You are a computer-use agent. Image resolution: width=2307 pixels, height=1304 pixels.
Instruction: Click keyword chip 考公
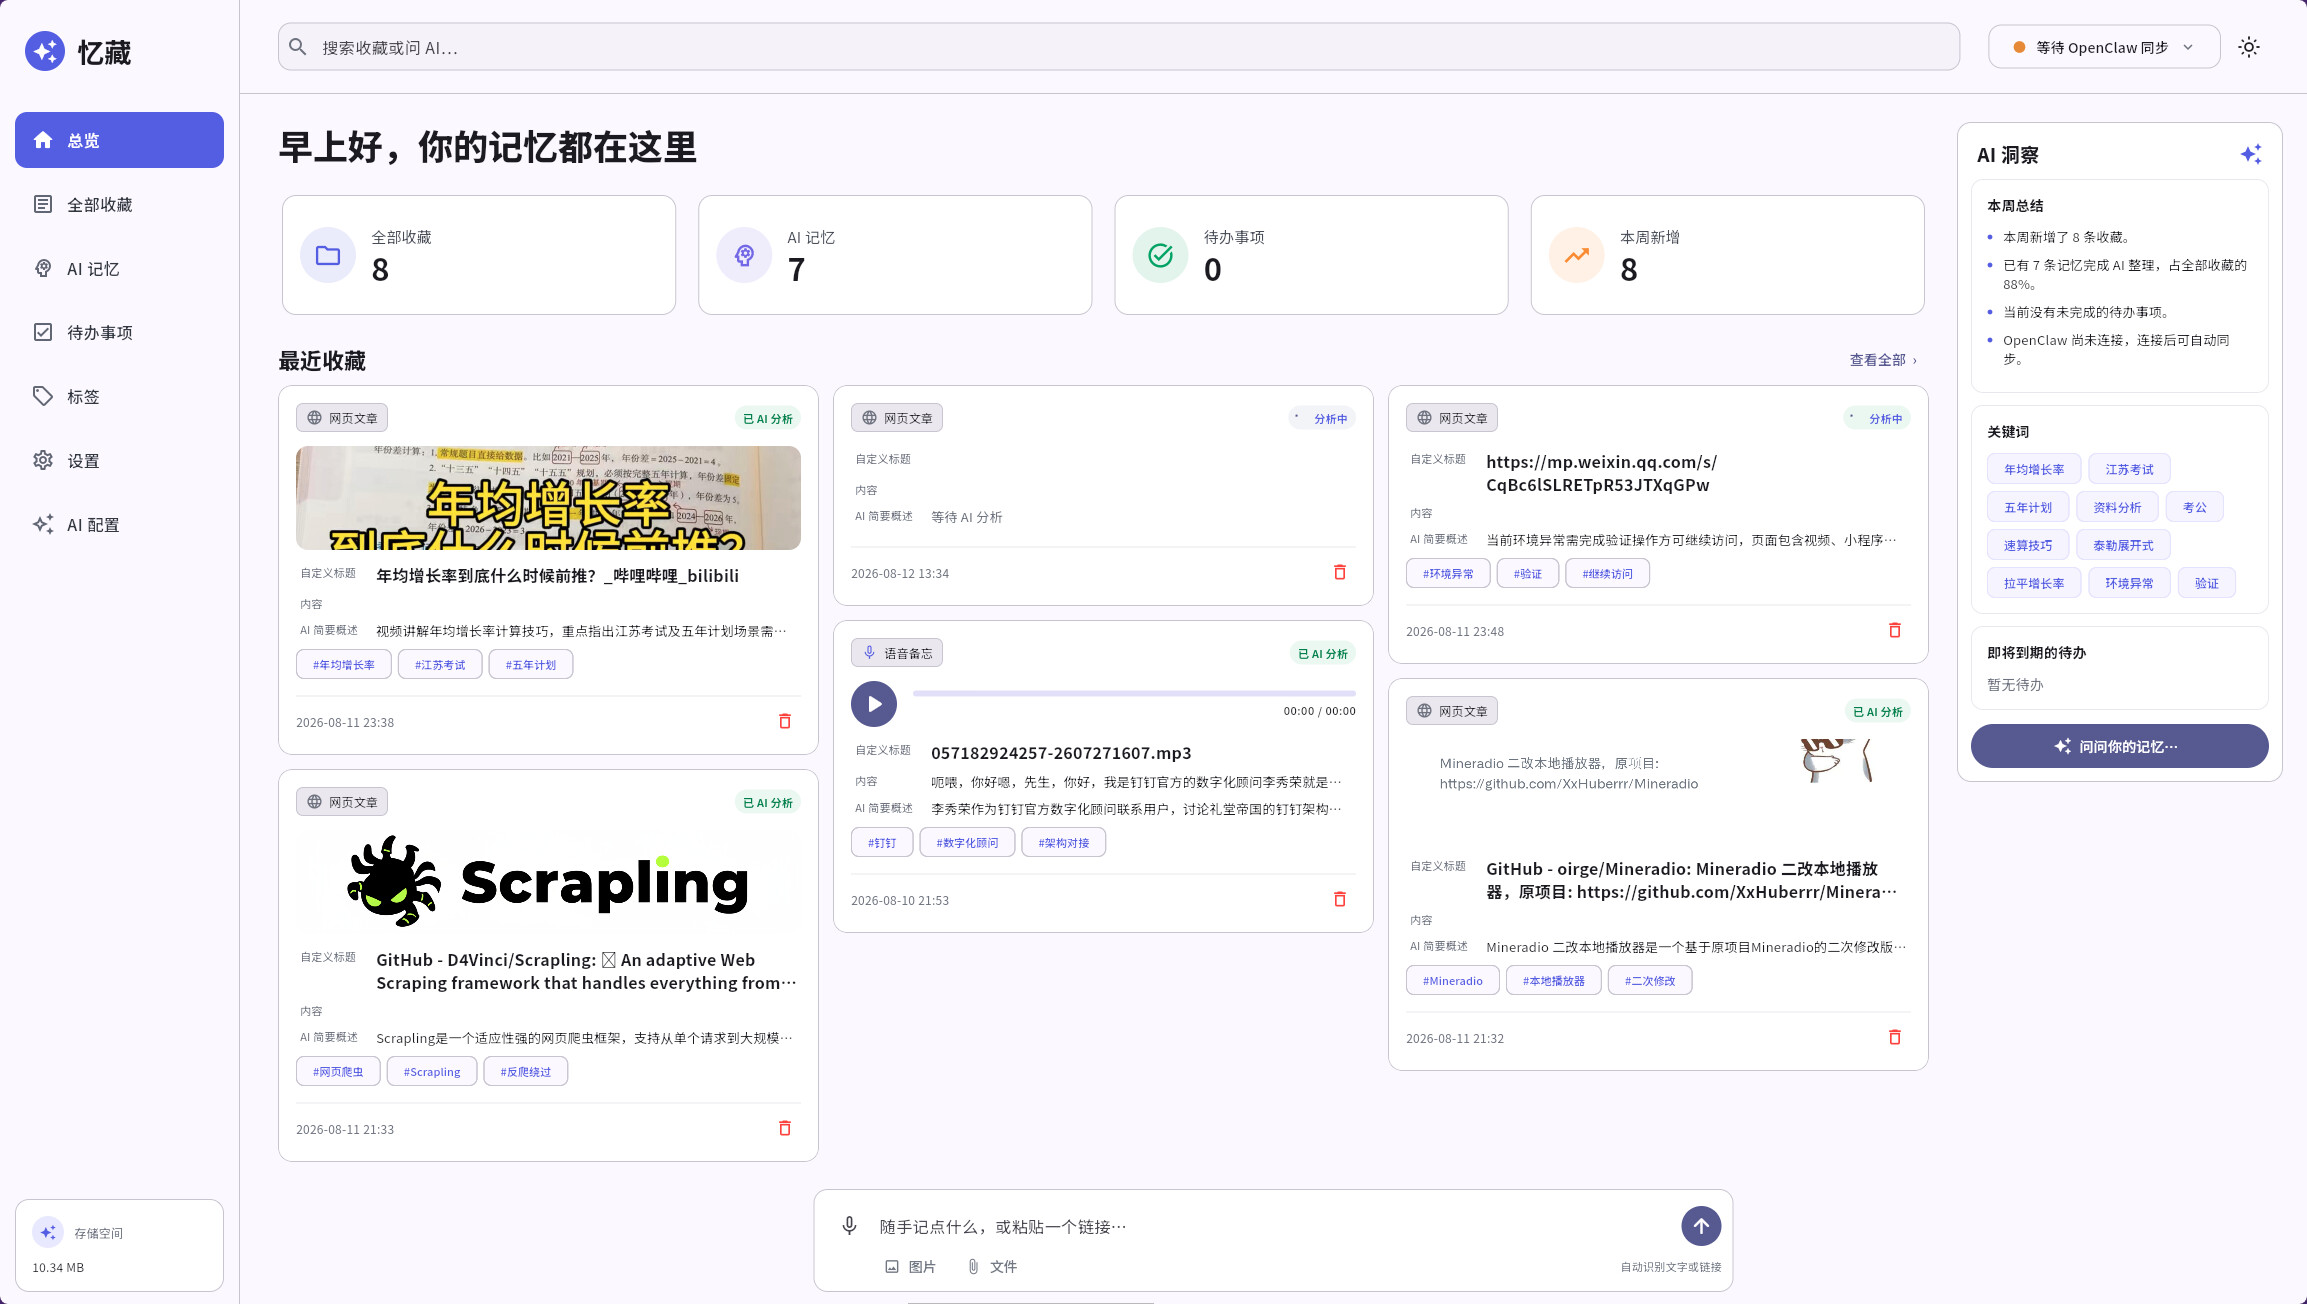point(2194,507)
